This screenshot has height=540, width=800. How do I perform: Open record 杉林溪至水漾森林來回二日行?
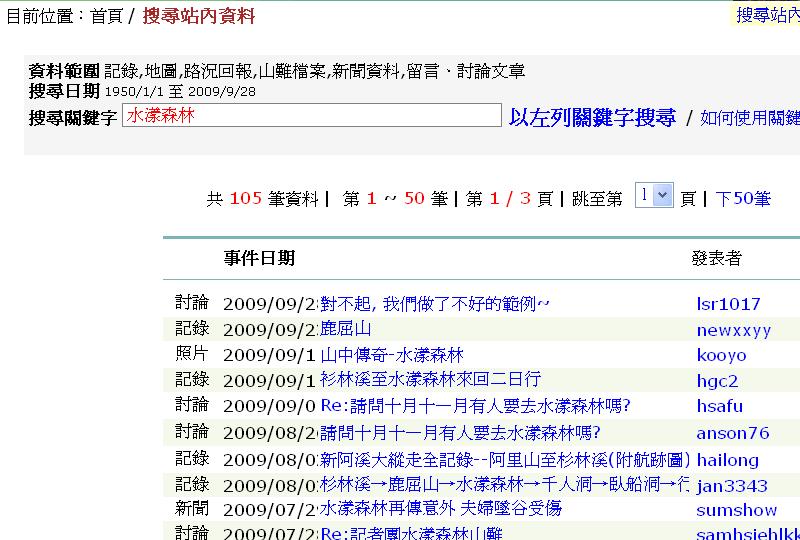pos(430,380)
